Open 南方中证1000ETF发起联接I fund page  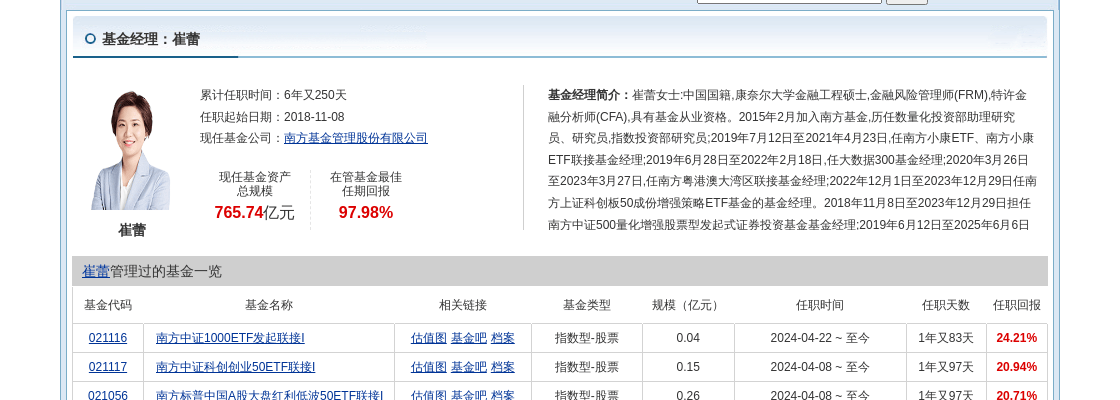230,338
